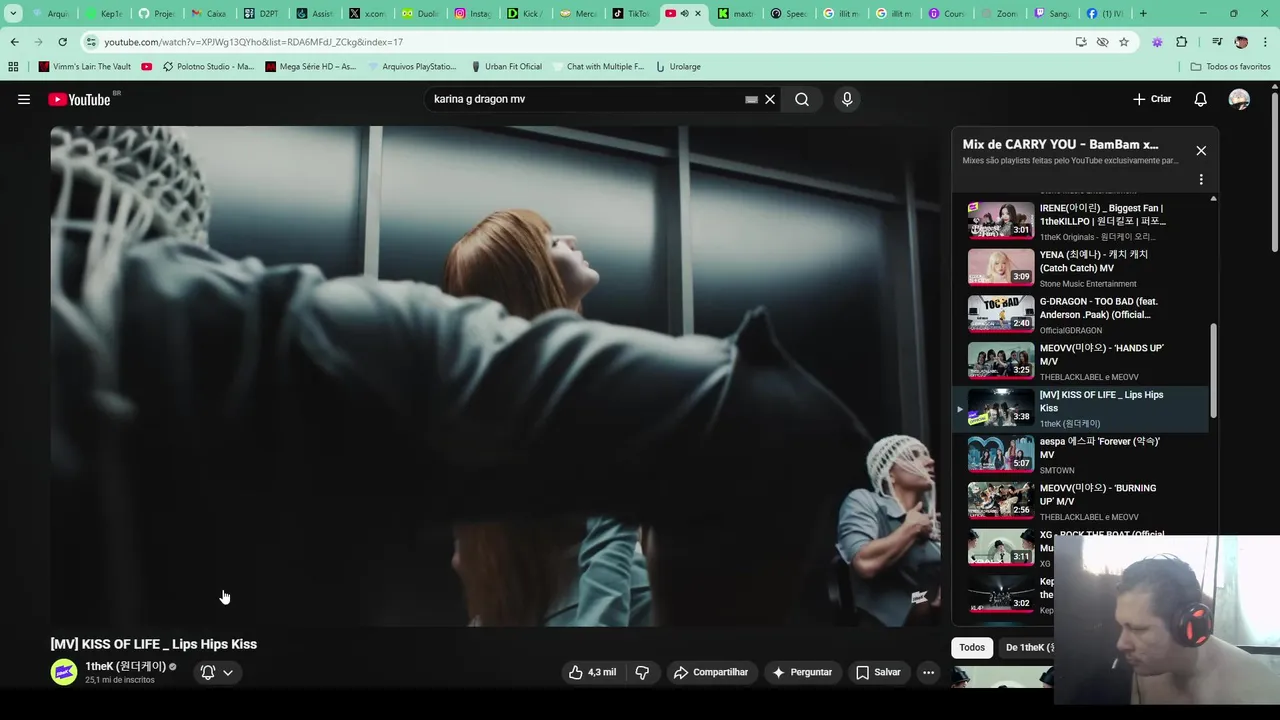
Task: Play G-DRAGON TOO BAD in the playlist
Action: (1080, 314)
